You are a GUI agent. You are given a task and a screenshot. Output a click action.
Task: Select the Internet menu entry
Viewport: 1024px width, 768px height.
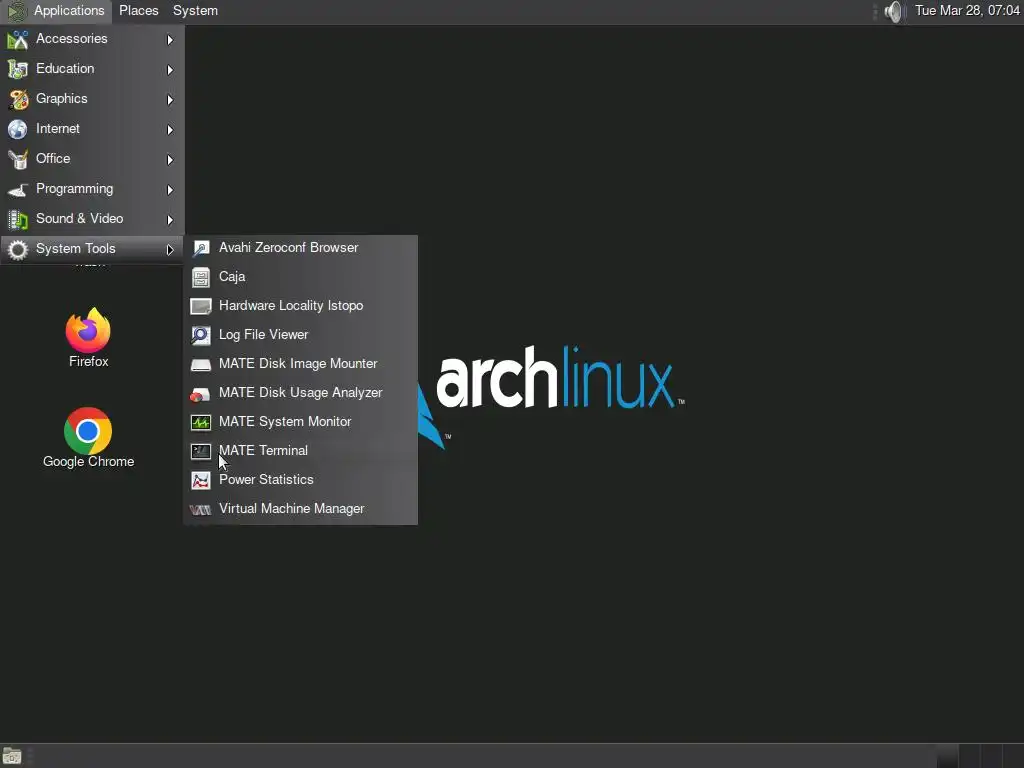pyautogui.click(x=92, y=129)
